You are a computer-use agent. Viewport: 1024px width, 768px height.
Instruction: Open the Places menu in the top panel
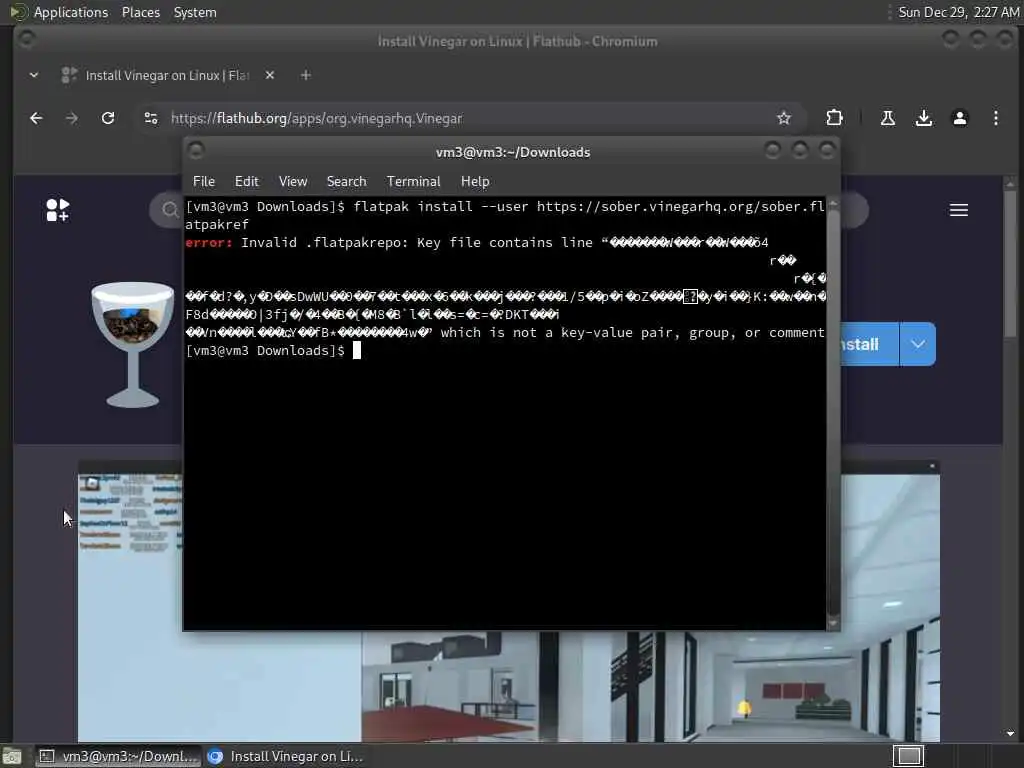click(x=141, y=12)
